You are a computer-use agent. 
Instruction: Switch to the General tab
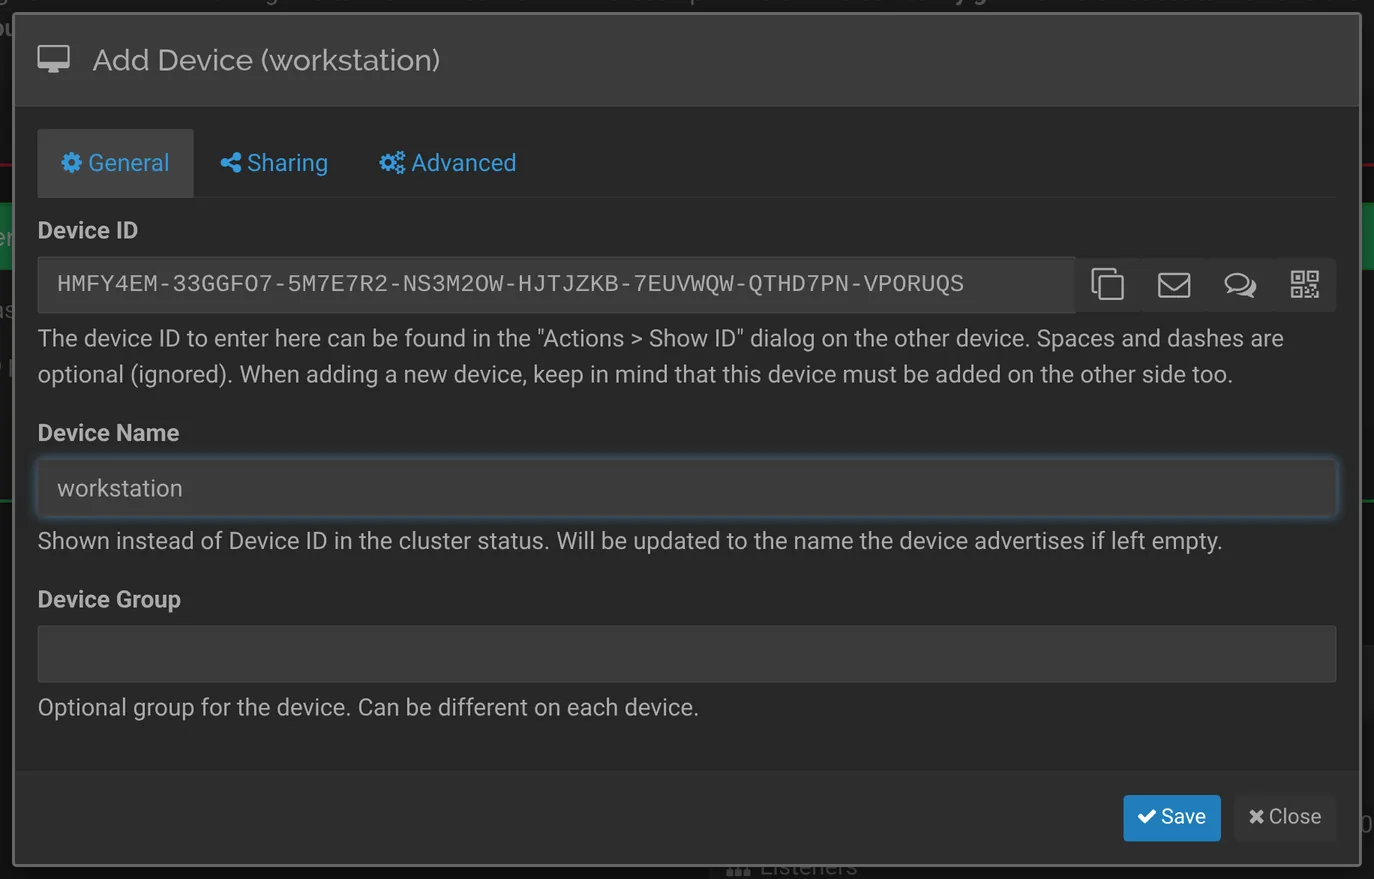(115, 163)
